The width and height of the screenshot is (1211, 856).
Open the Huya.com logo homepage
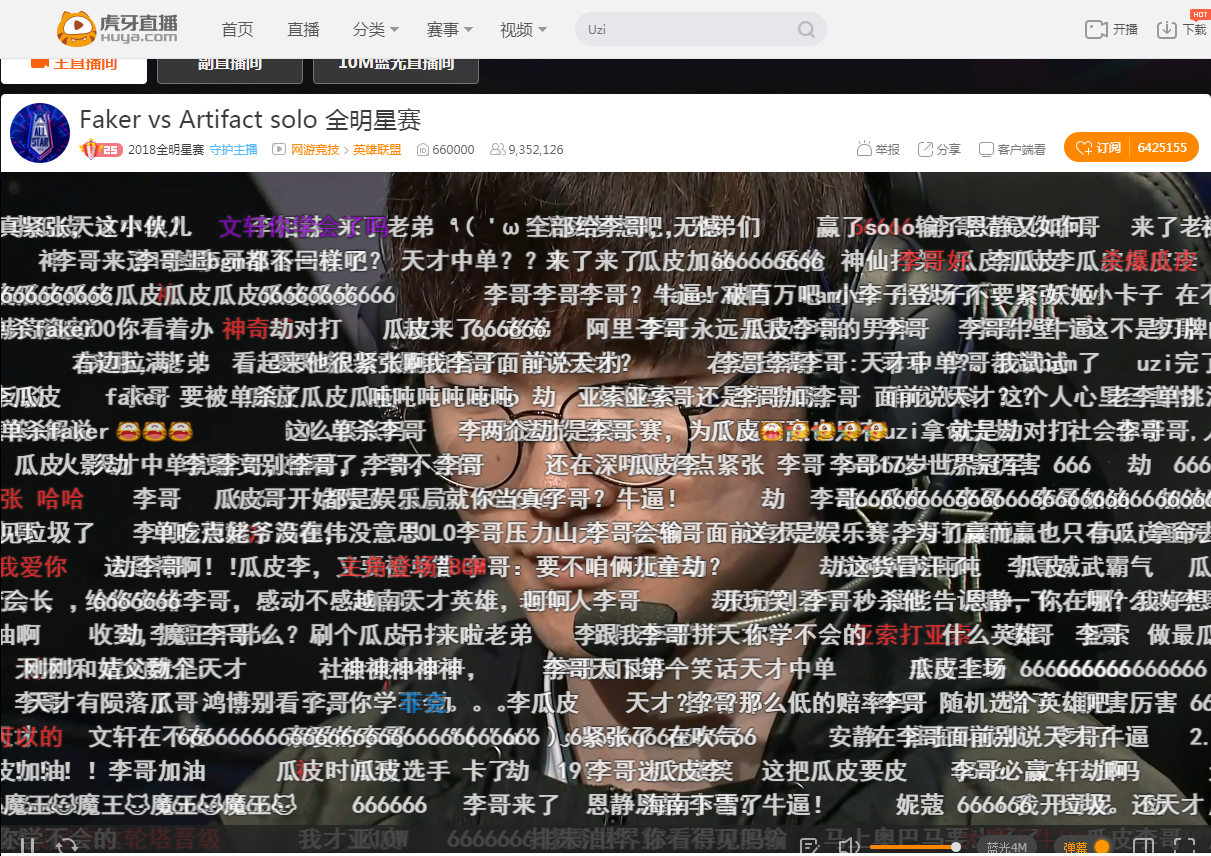pyautogui.click(x=118, y=29)
